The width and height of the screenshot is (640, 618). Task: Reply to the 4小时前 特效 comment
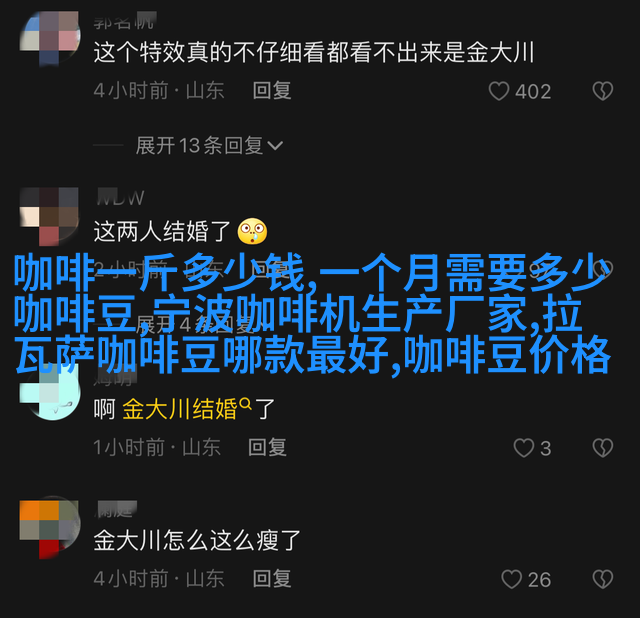pos(272,91)
